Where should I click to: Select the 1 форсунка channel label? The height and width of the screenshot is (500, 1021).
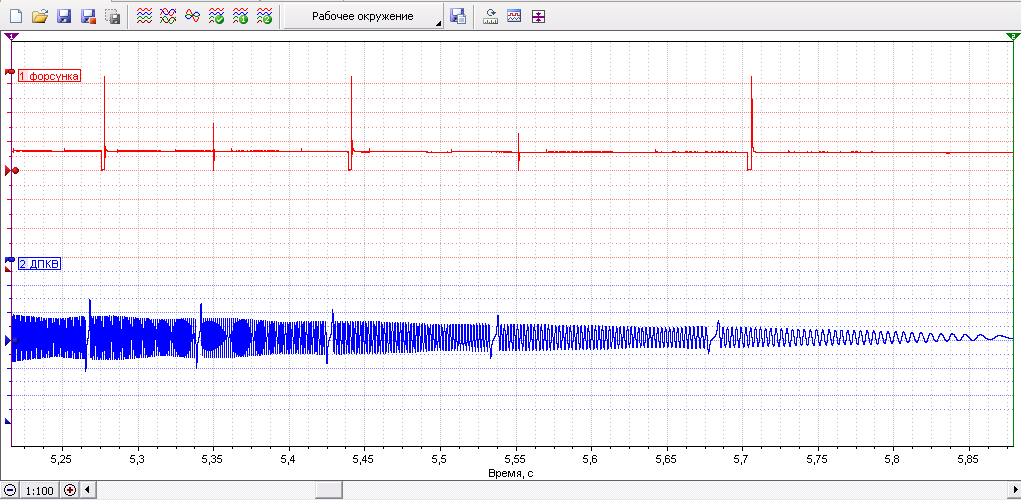pos(49,76)
